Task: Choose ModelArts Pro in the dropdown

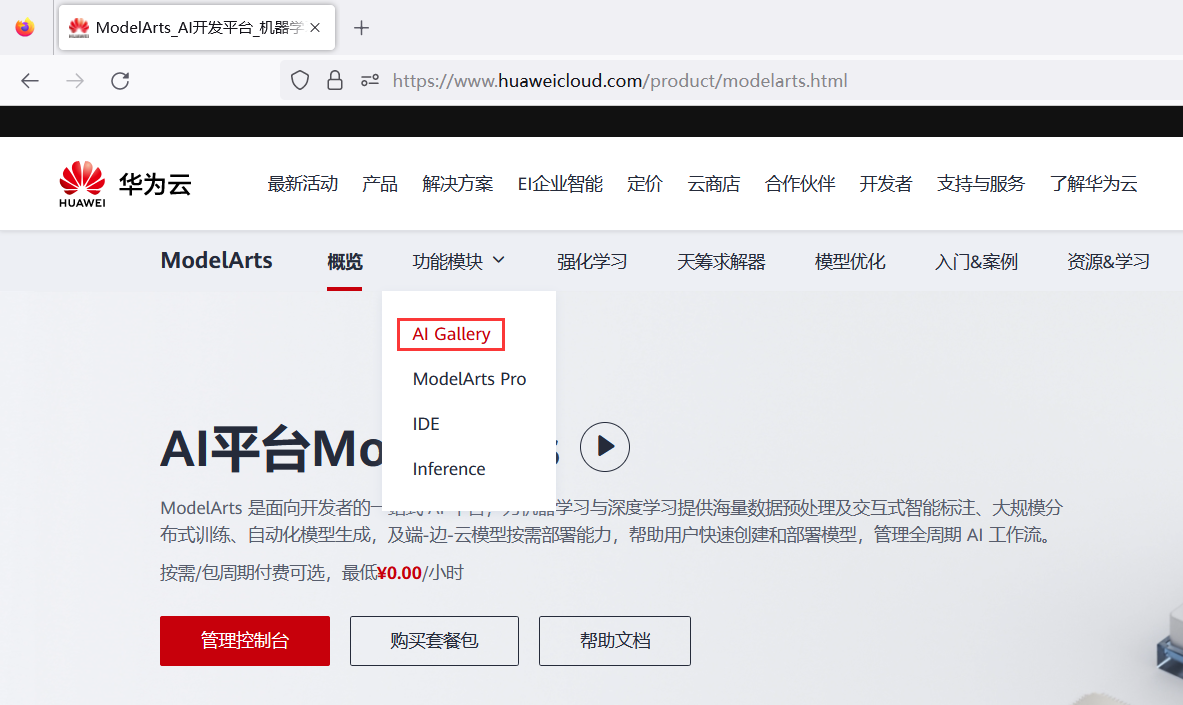Action: 469,378
